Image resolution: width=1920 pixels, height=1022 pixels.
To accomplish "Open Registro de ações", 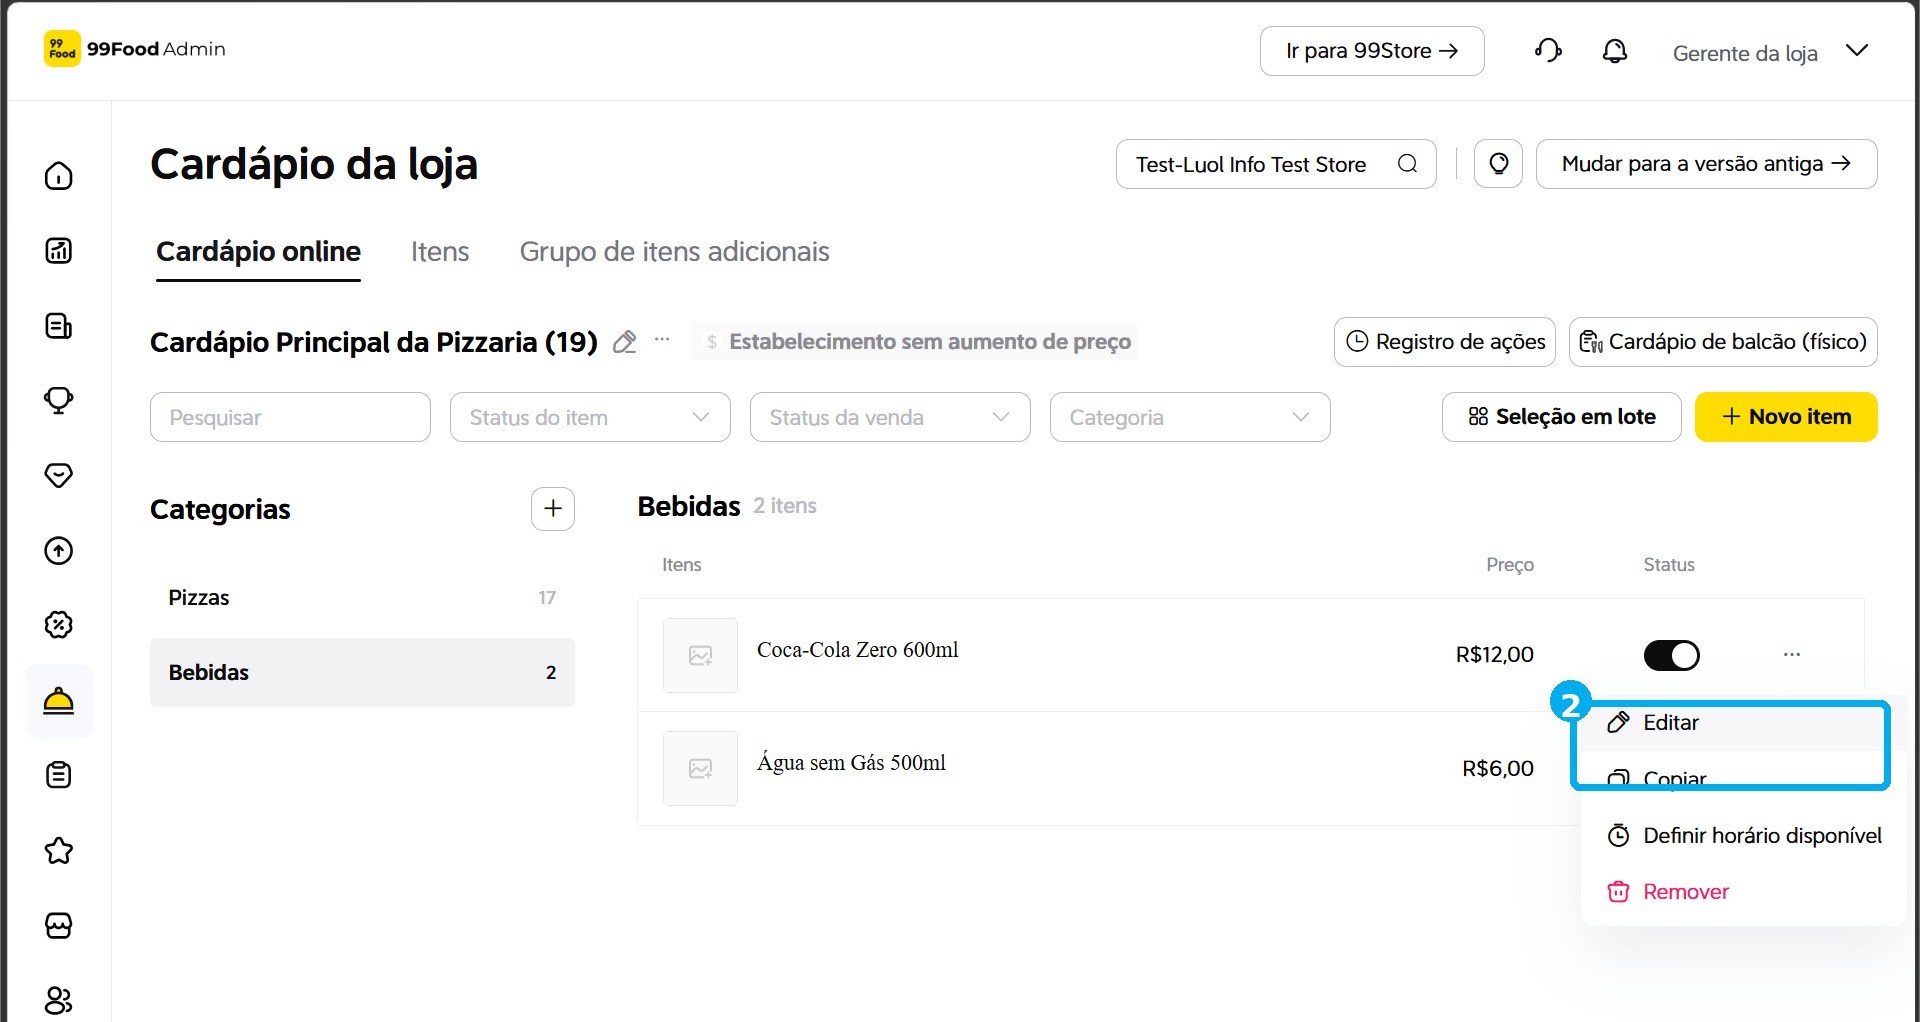I will pos(1445,342).
